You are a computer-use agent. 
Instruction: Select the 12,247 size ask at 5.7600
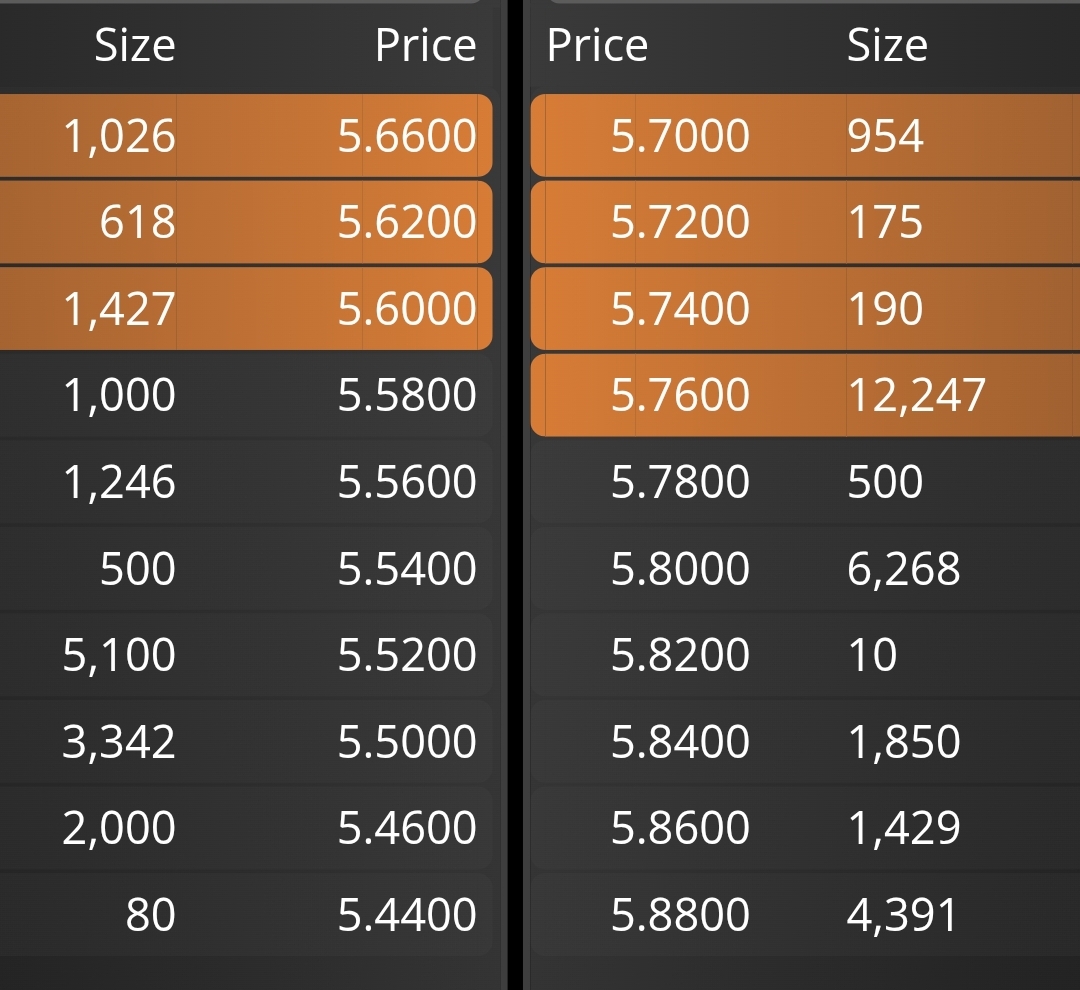[x=805, y=395]
